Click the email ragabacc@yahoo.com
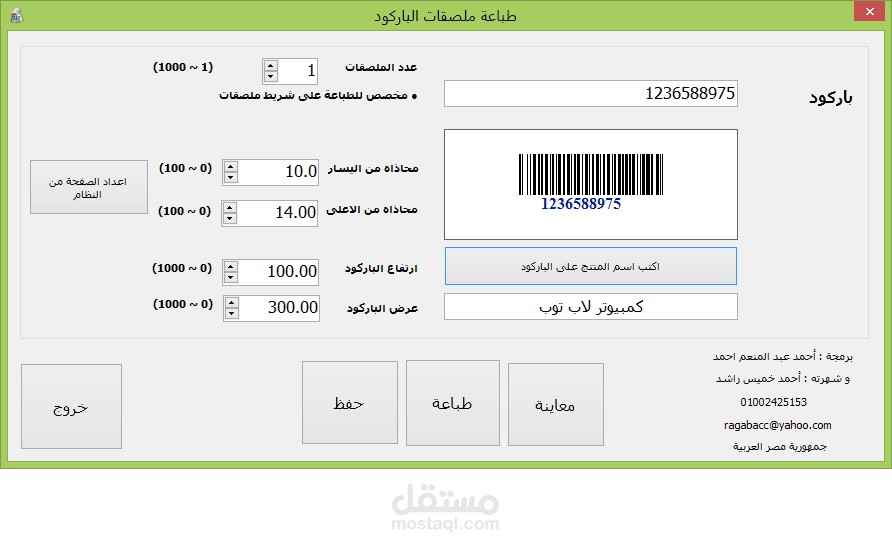 pyautogui.click(x=777, y=425)
